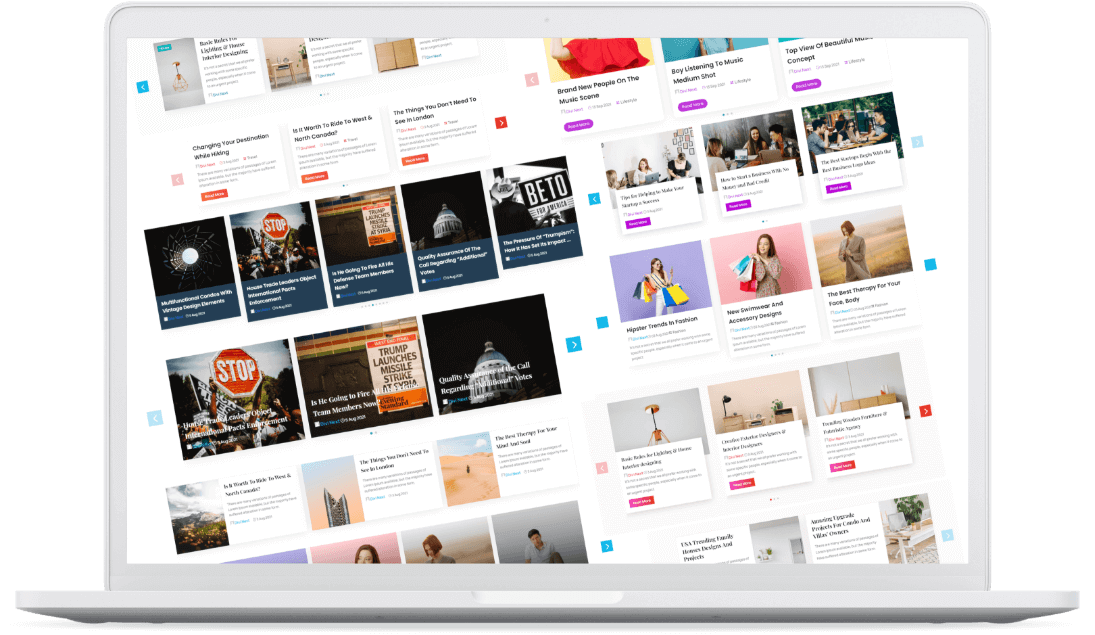This screenshot has width=1095, height=635.
Task: Click light-blue previous arrow beside large STOP sign image
Action: click(x=155, y=418)
